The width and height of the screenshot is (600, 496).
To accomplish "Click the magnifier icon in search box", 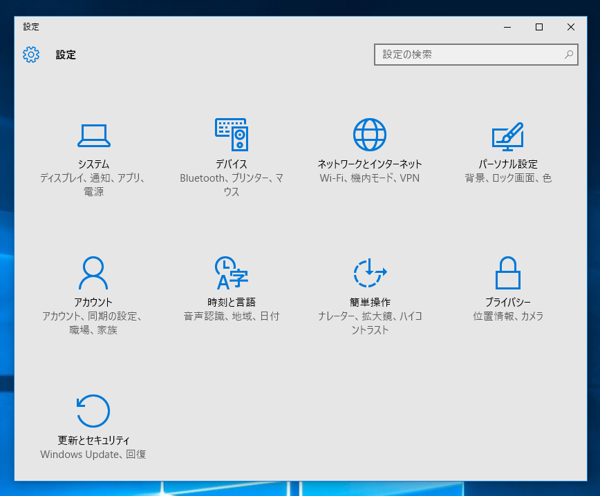I will point(569,55).
